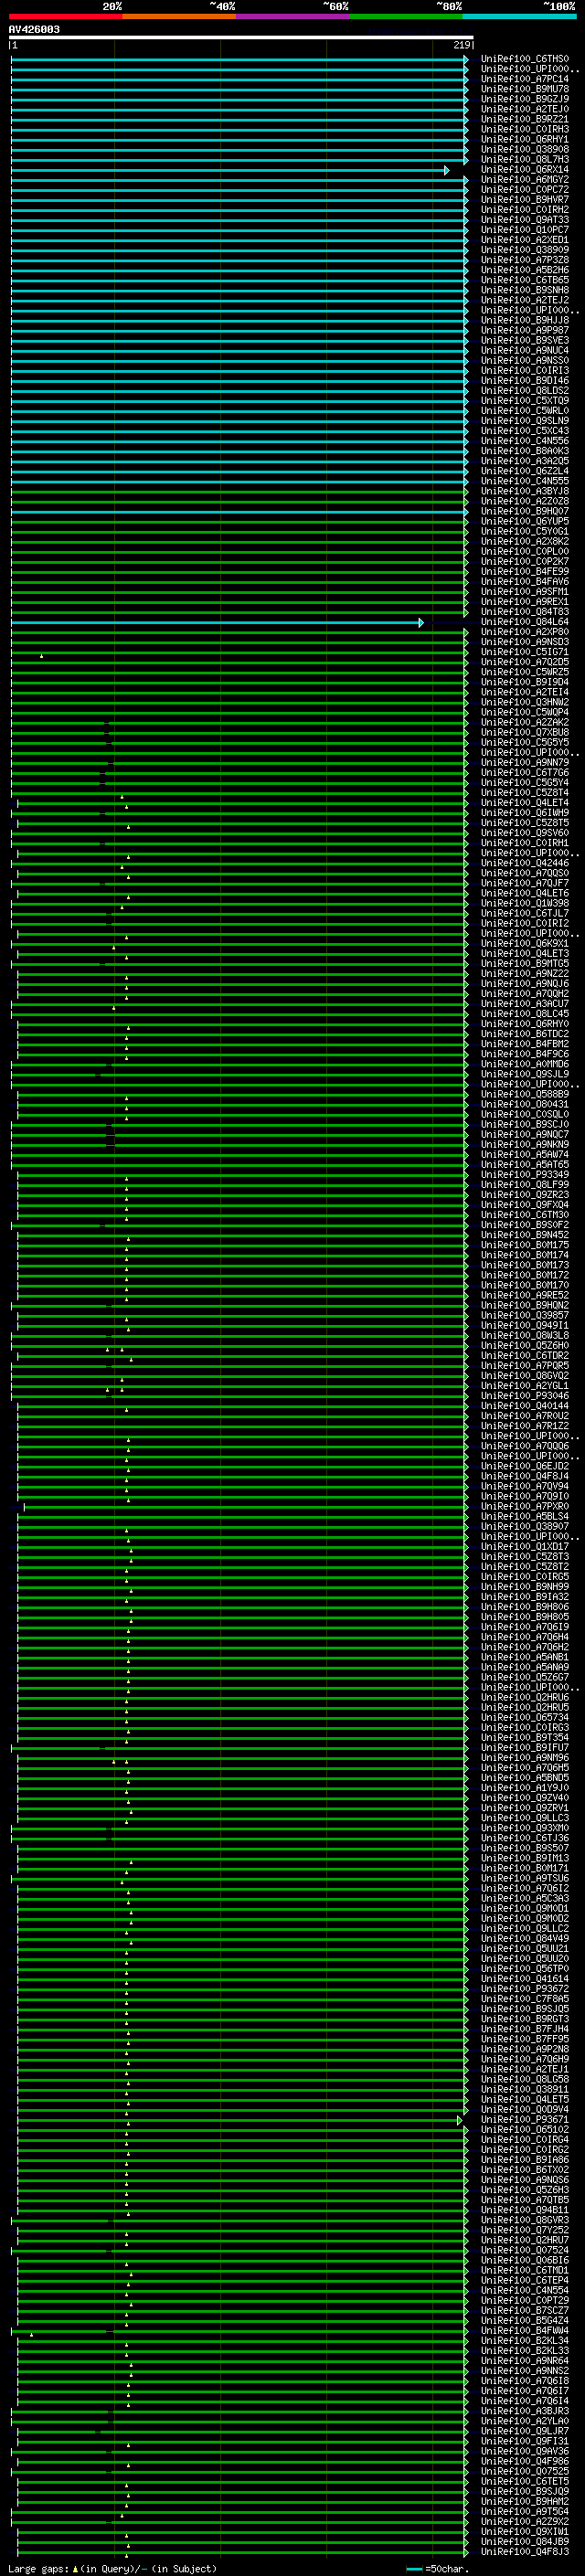Click label UniRef100_Q42446
This screenshot has height=2576, width=585.
click(x=525, y=862)
